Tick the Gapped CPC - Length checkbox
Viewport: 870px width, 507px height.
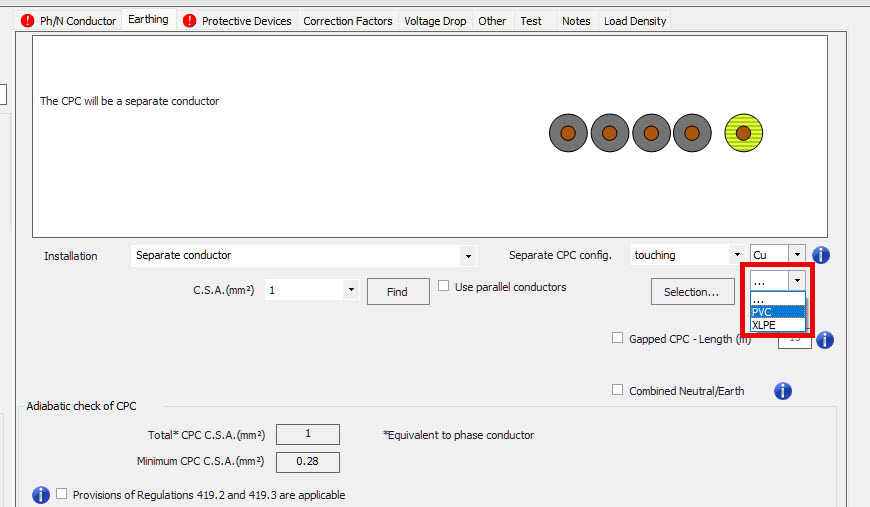point(617,338)
